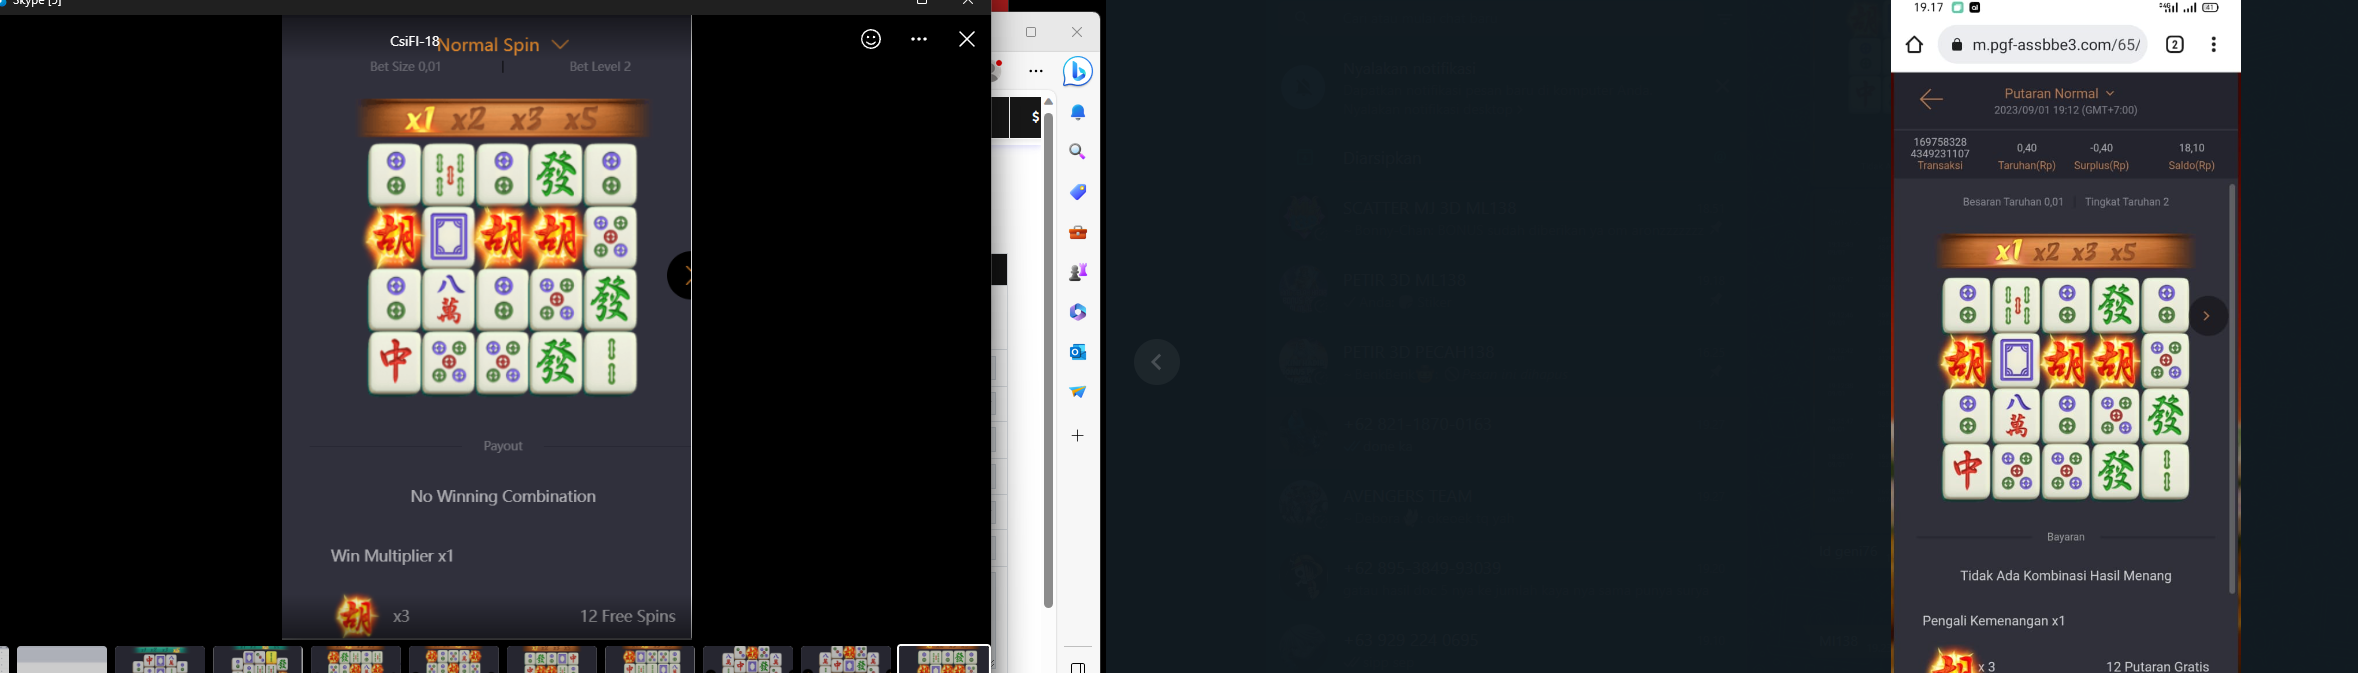2358x673 pixels.
Task: Click blank framed tile in mobile grid
Action: pyautogui.click(x=2016, y=360)
